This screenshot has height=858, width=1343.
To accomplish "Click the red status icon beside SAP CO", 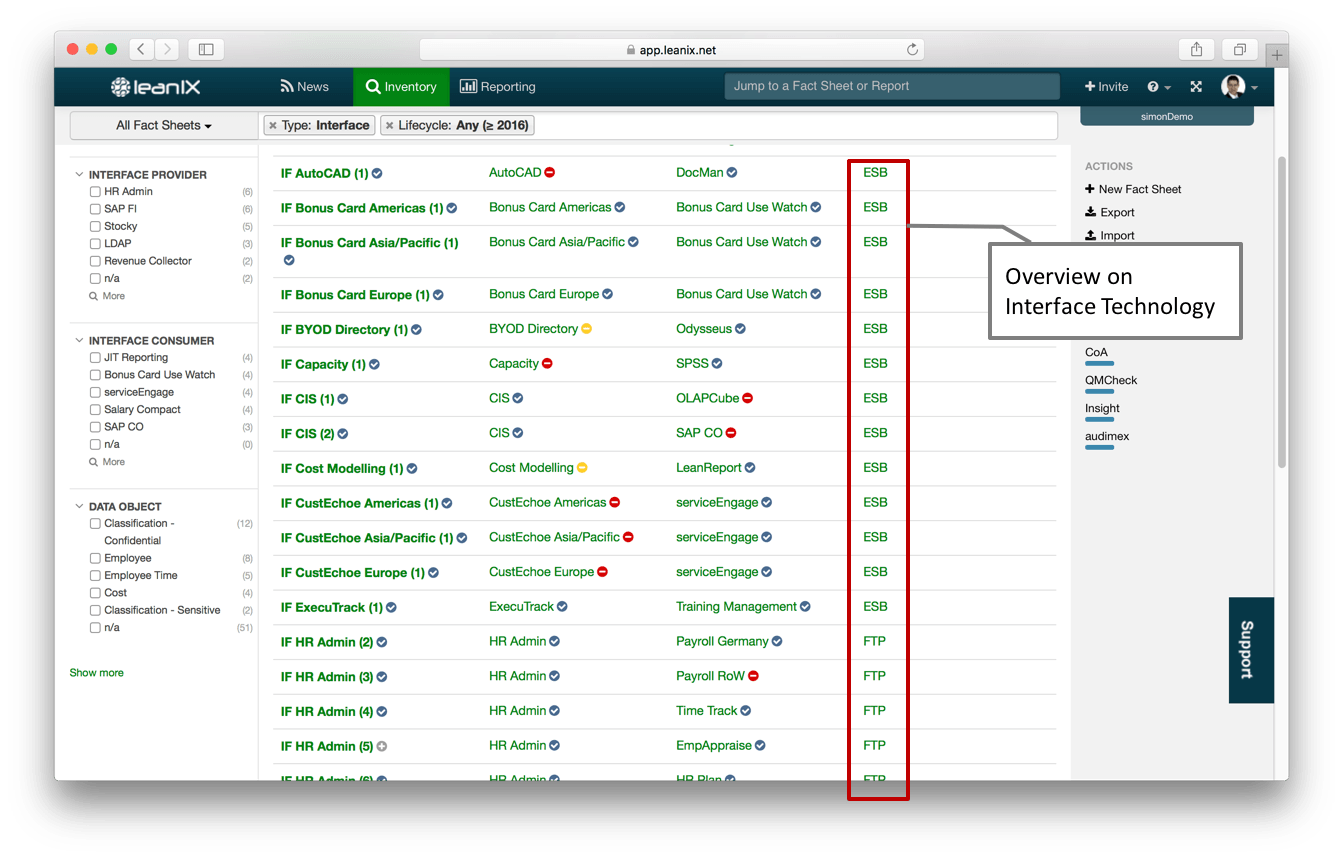I will pos(731,433).
